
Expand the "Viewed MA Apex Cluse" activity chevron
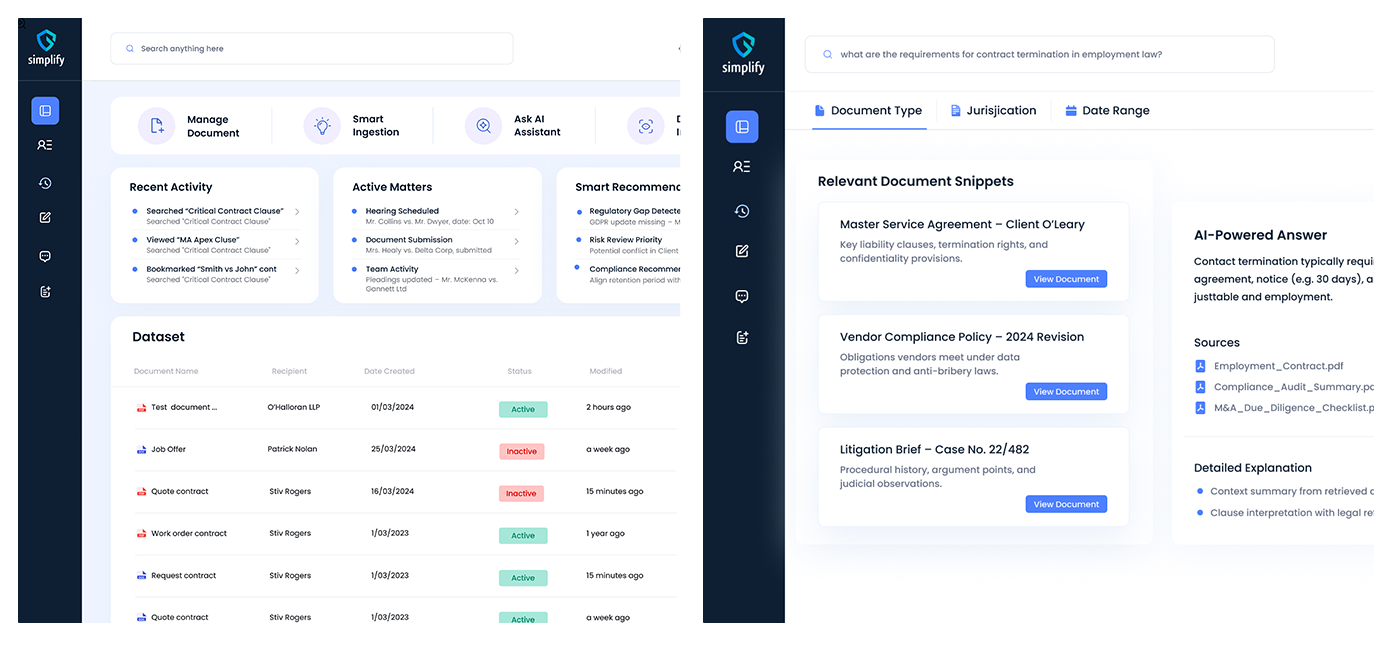click(x=297, y=241)
